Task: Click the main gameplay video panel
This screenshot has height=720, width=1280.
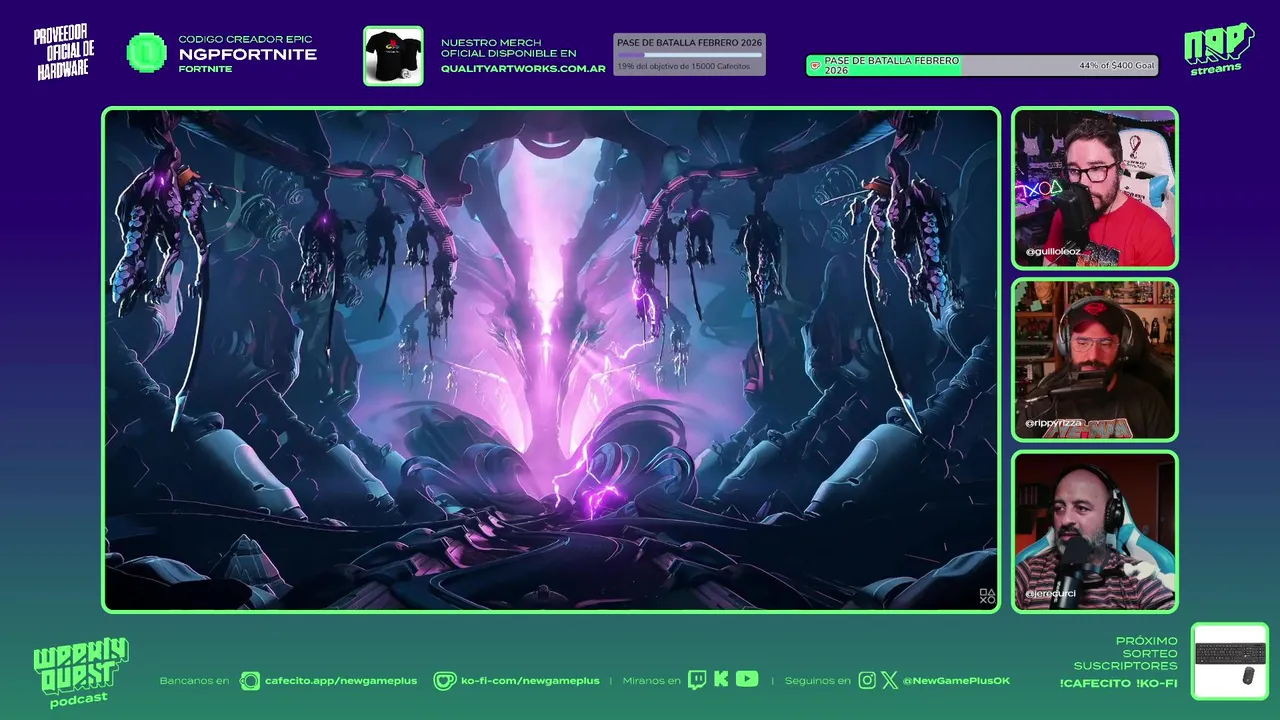Action: (x=551, y=360)
